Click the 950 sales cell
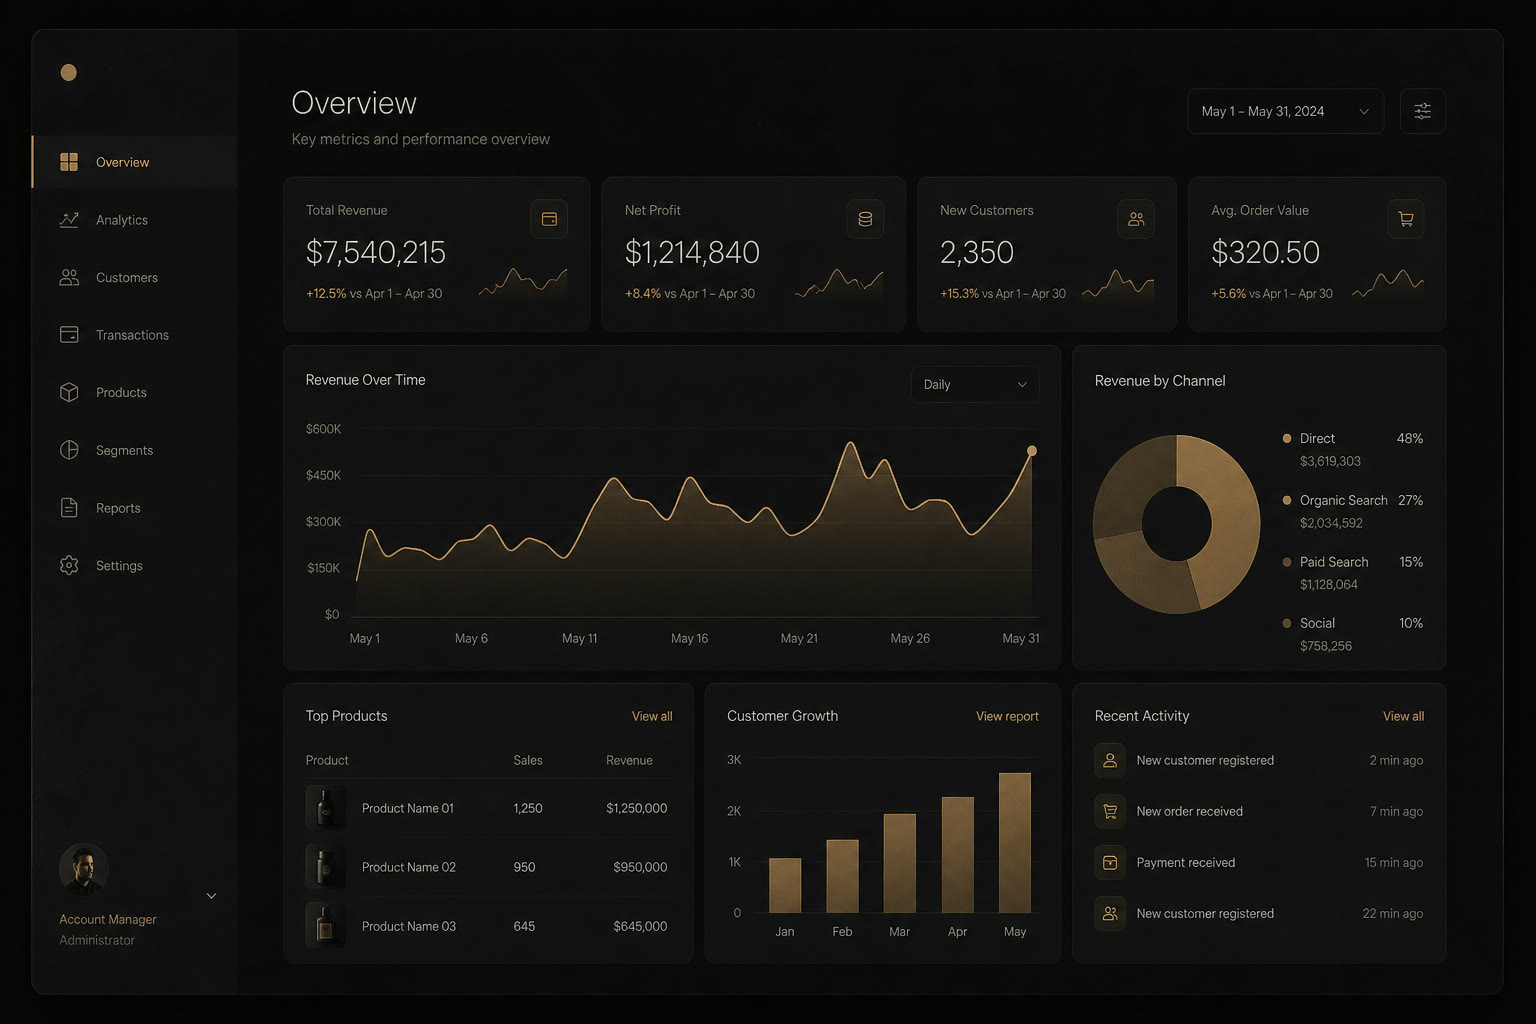 (x=524, y=867)
